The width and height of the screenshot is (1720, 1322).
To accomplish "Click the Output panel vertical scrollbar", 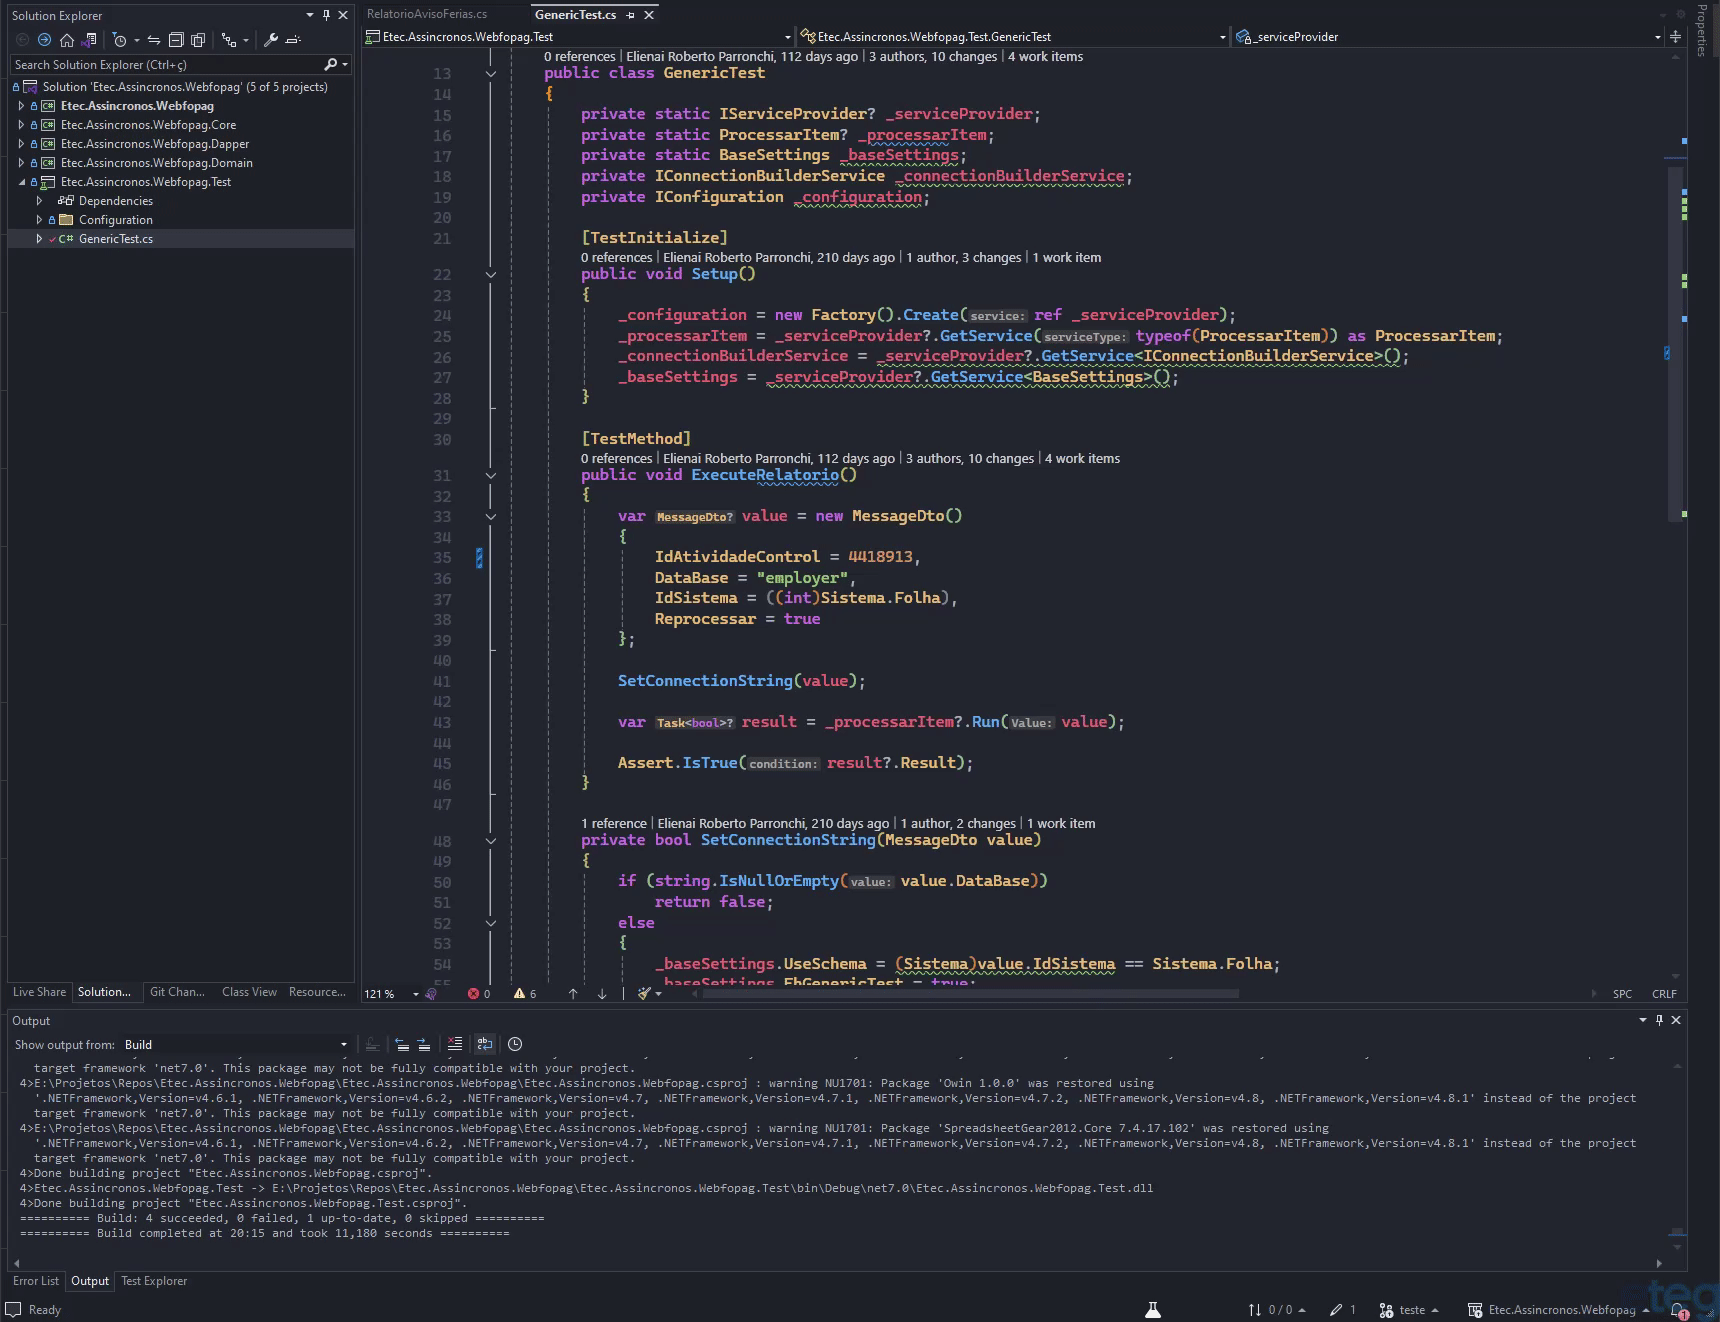I will tap(1677, 1155).
